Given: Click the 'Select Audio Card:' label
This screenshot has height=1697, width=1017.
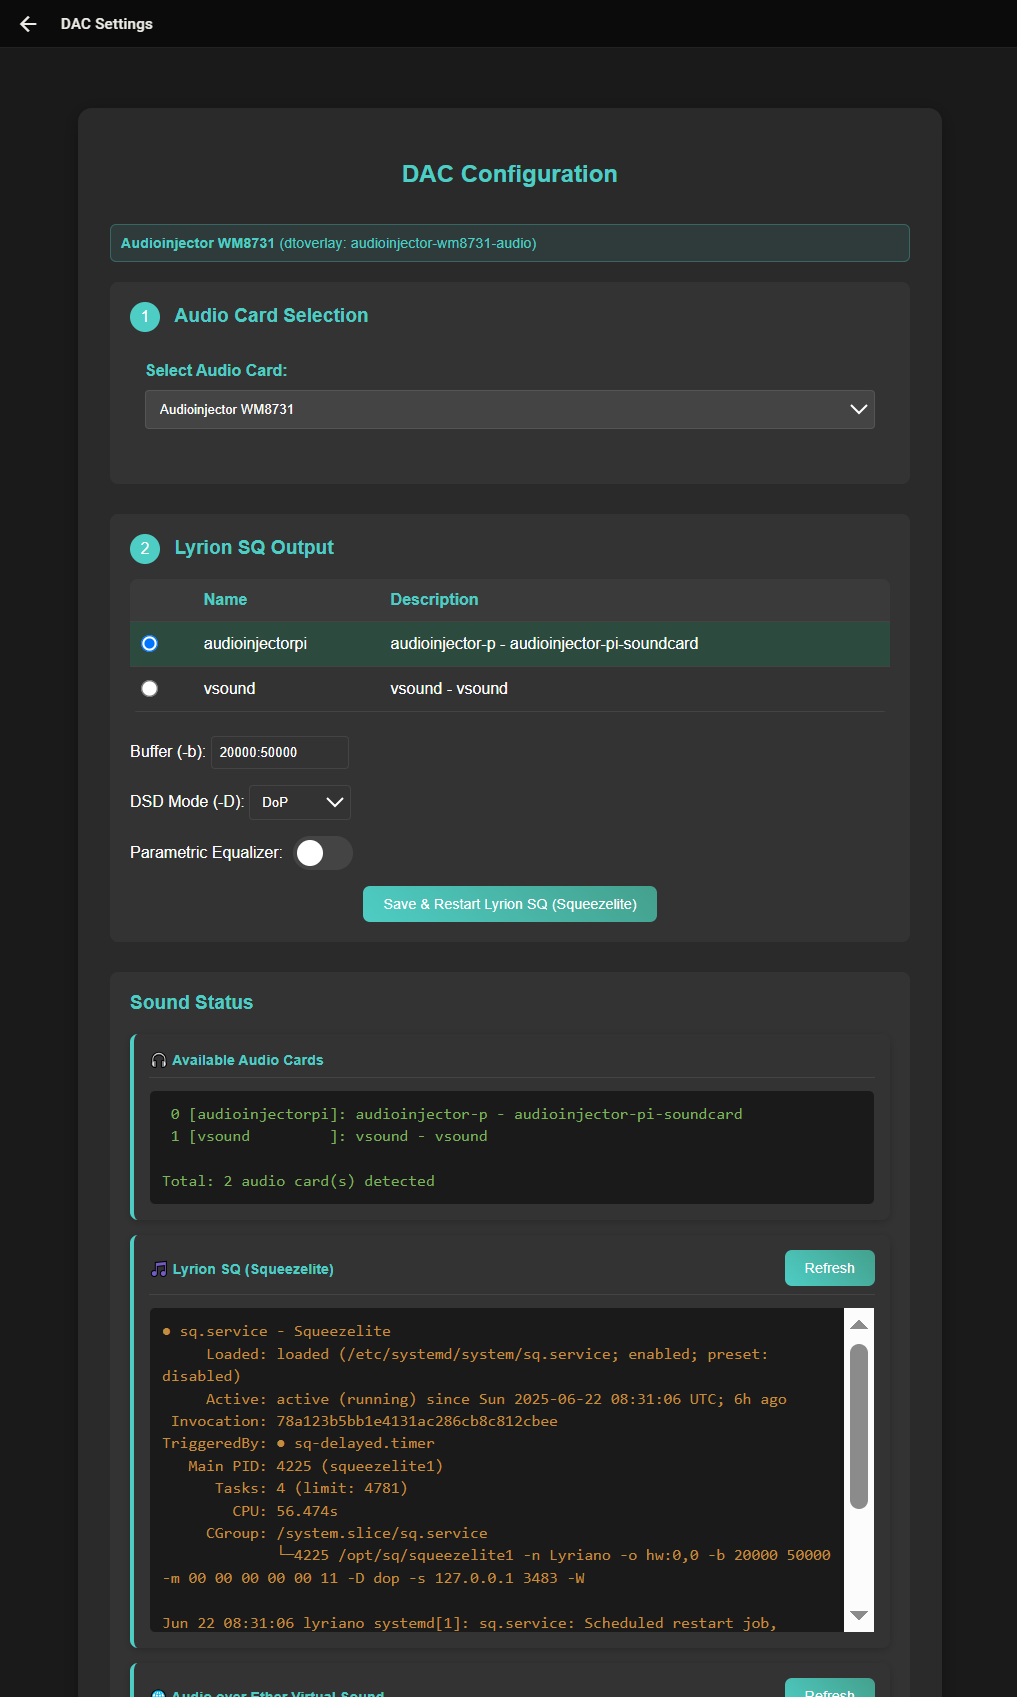Looking at the screenshot, I should tap(216, 371).
